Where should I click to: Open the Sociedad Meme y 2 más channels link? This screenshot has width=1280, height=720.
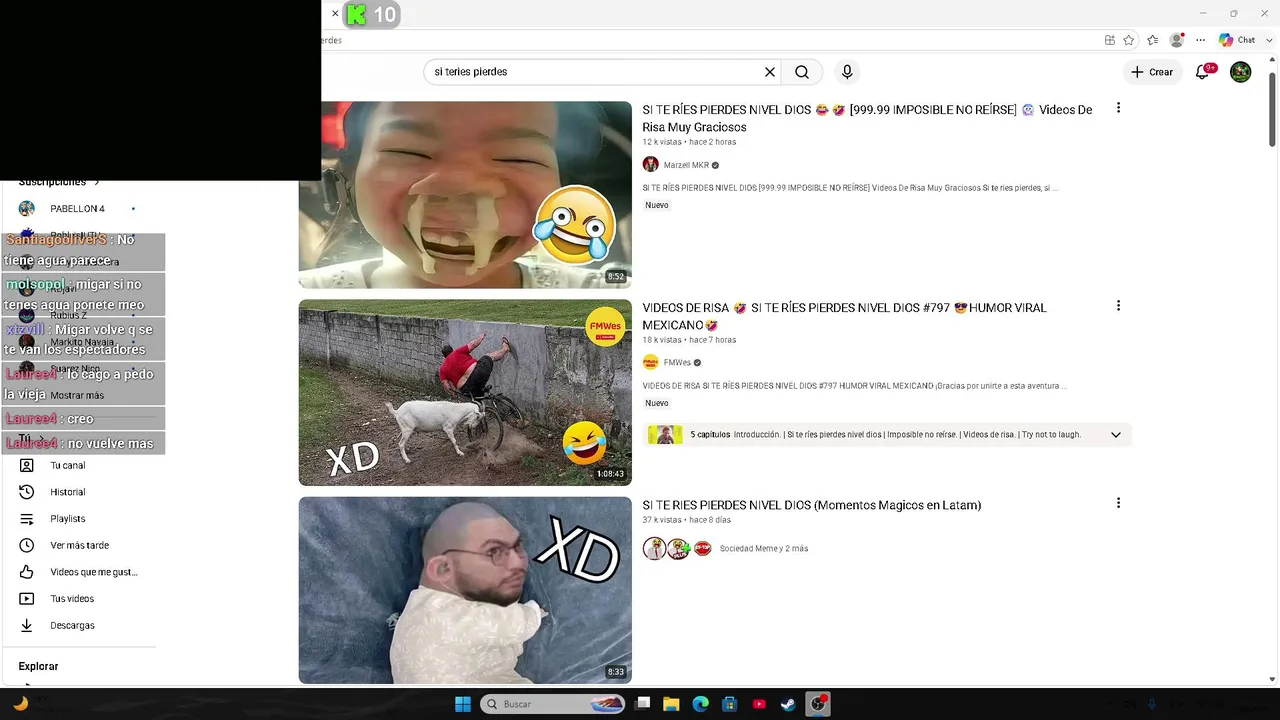[764, 549]
